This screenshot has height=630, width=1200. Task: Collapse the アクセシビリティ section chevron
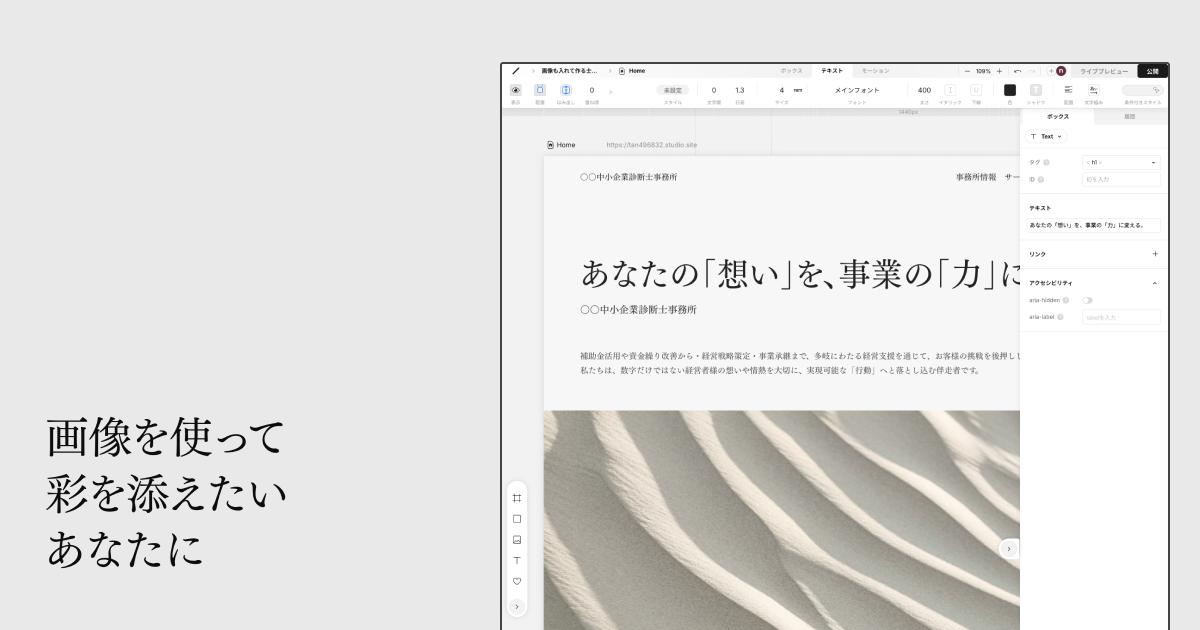pos(1157,283)
